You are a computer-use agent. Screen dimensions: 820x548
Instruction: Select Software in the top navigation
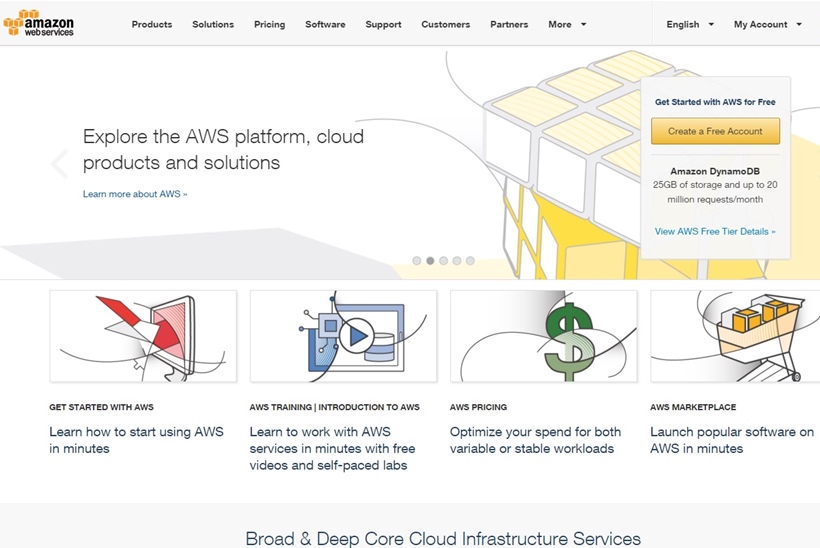click(x=325, y=24)
